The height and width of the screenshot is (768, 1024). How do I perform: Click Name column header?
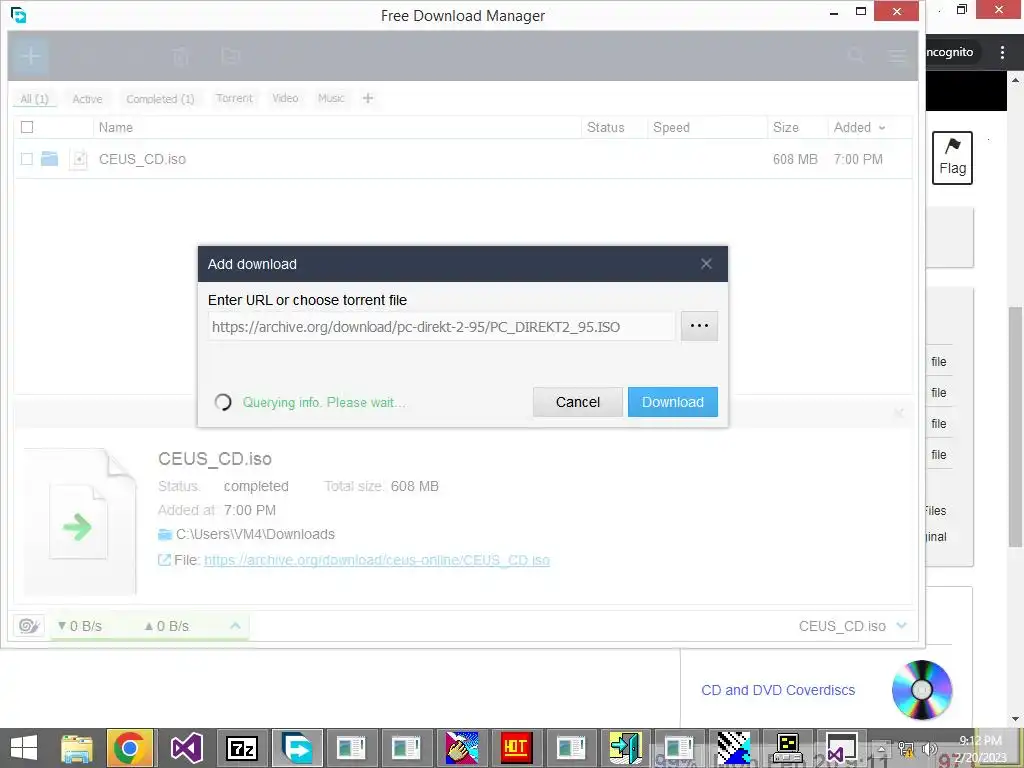click(x=116, y=127)
